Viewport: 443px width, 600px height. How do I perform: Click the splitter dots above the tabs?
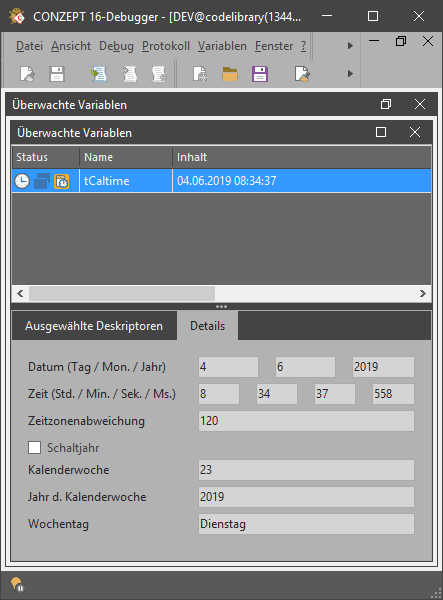click(222, 307)
